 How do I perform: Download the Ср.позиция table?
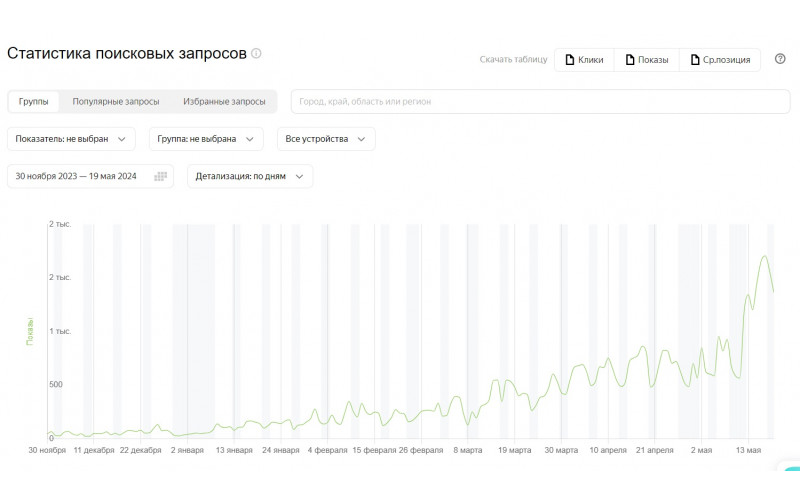click(x=720, y=60)
